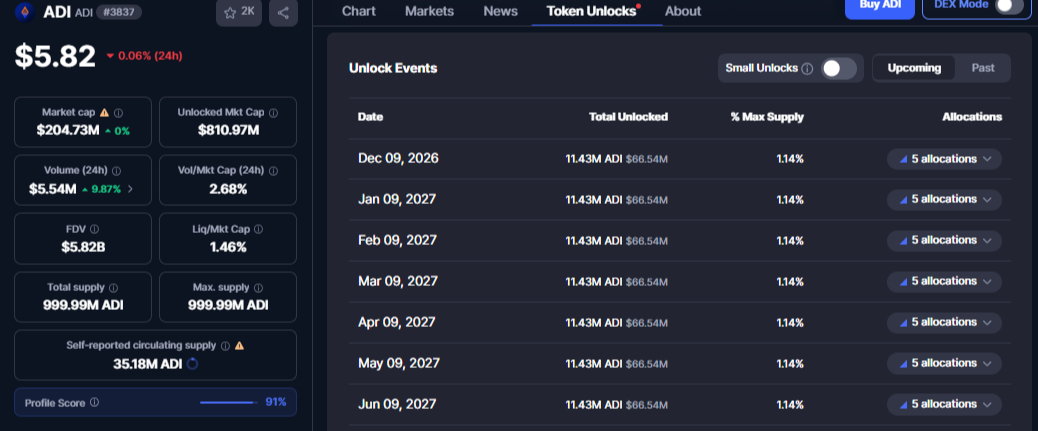This screenshot has width=1038, height=431.
Task: Click the Buy ADI button
Action: click(x=880, y=8)
